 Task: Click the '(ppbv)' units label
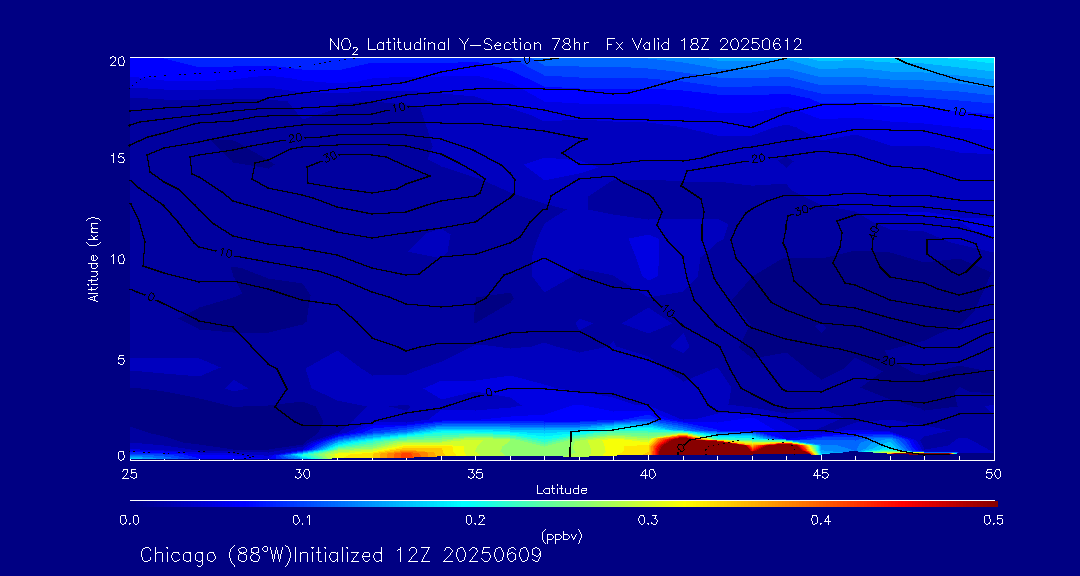pyautogui.click(x=562, y=536)
